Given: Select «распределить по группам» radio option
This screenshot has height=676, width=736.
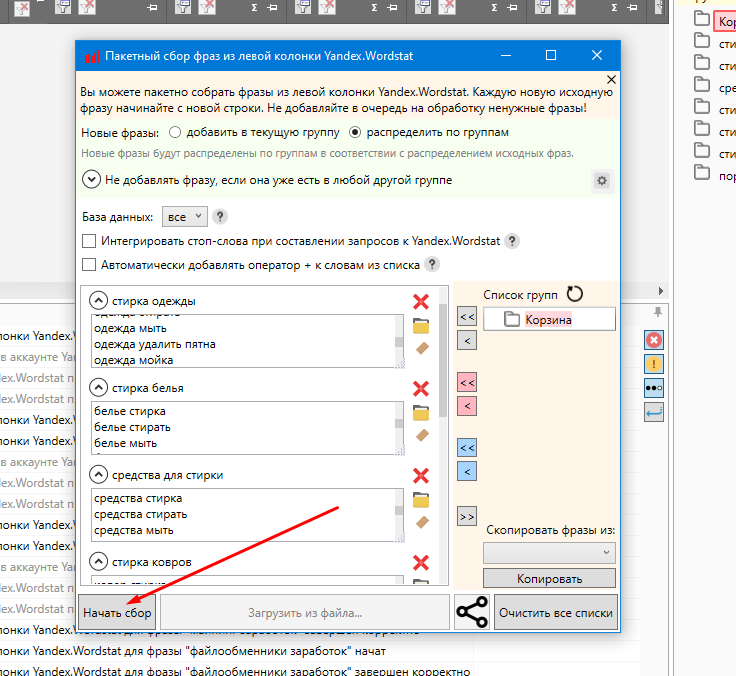Looking at the screenshot, I should click(355, 132).
